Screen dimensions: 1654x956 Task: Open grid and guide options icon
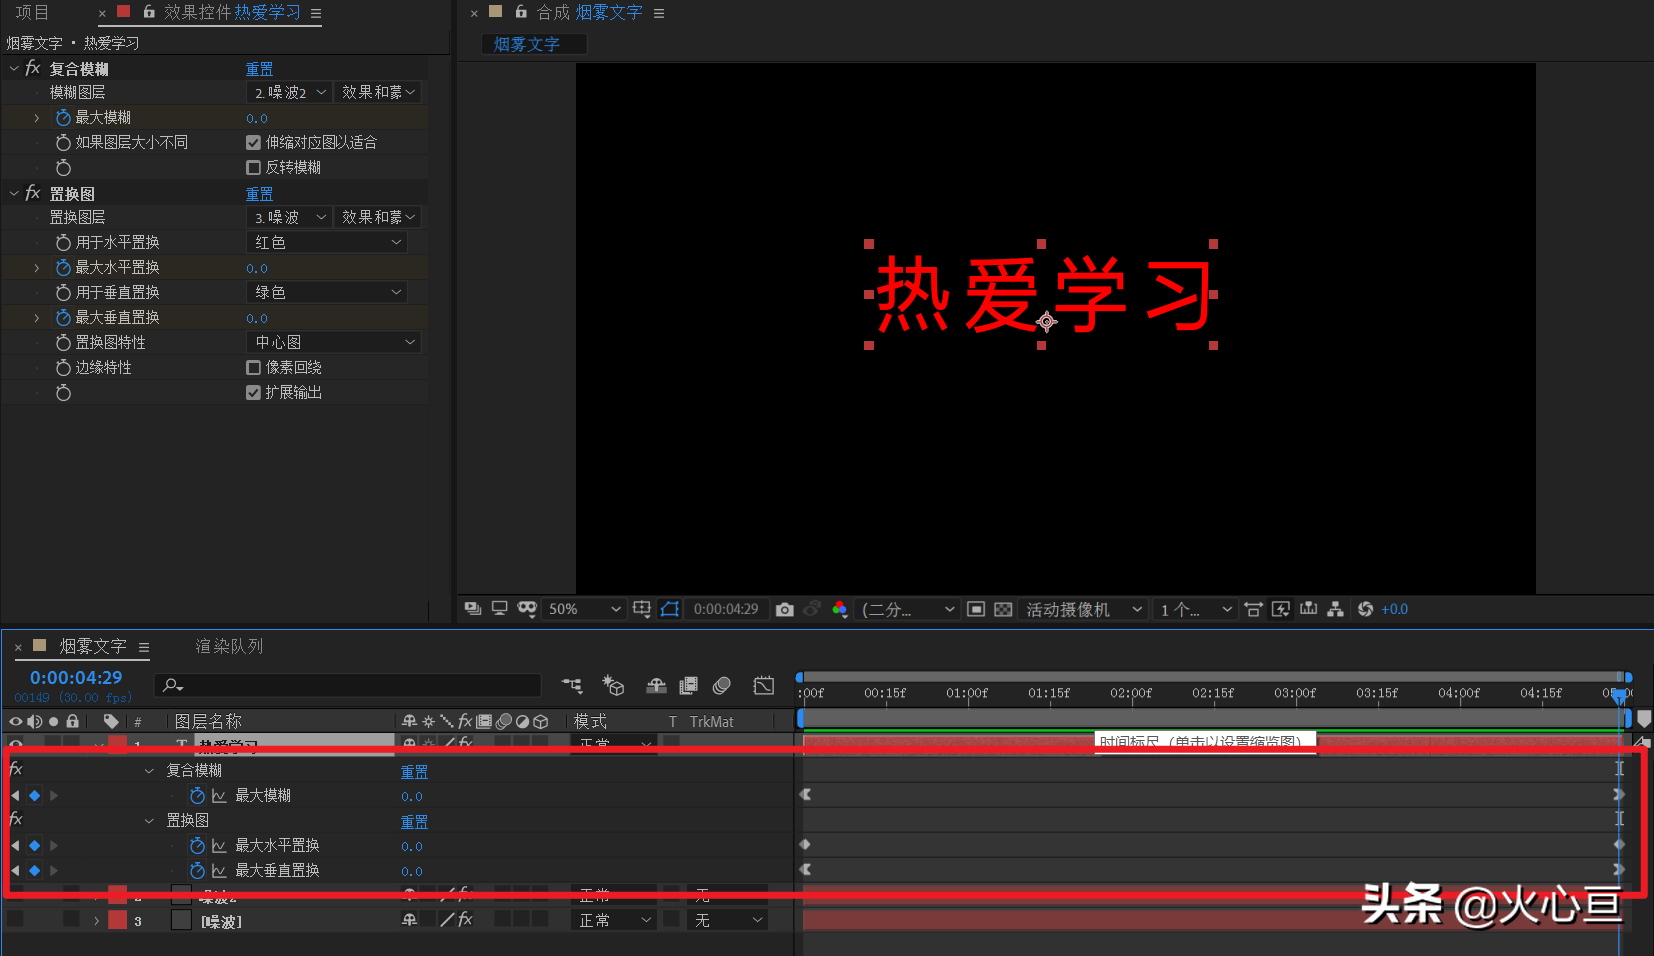(642, 609)
